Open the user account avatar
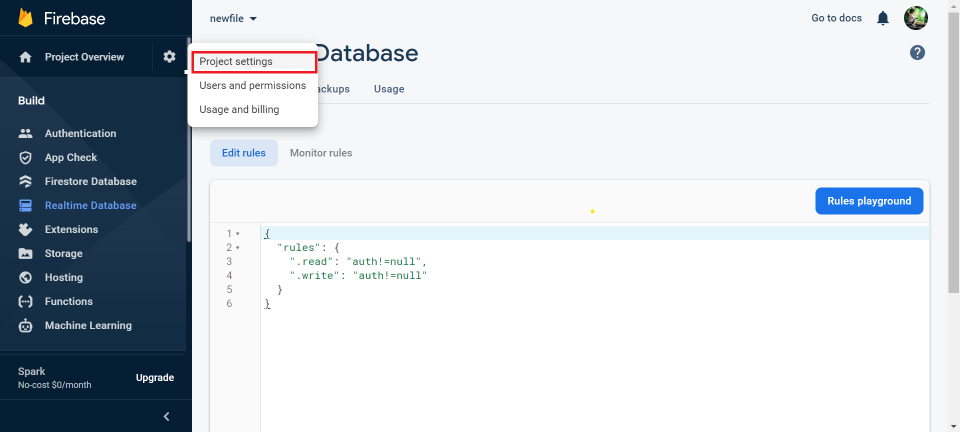 [x=916, y=18]
